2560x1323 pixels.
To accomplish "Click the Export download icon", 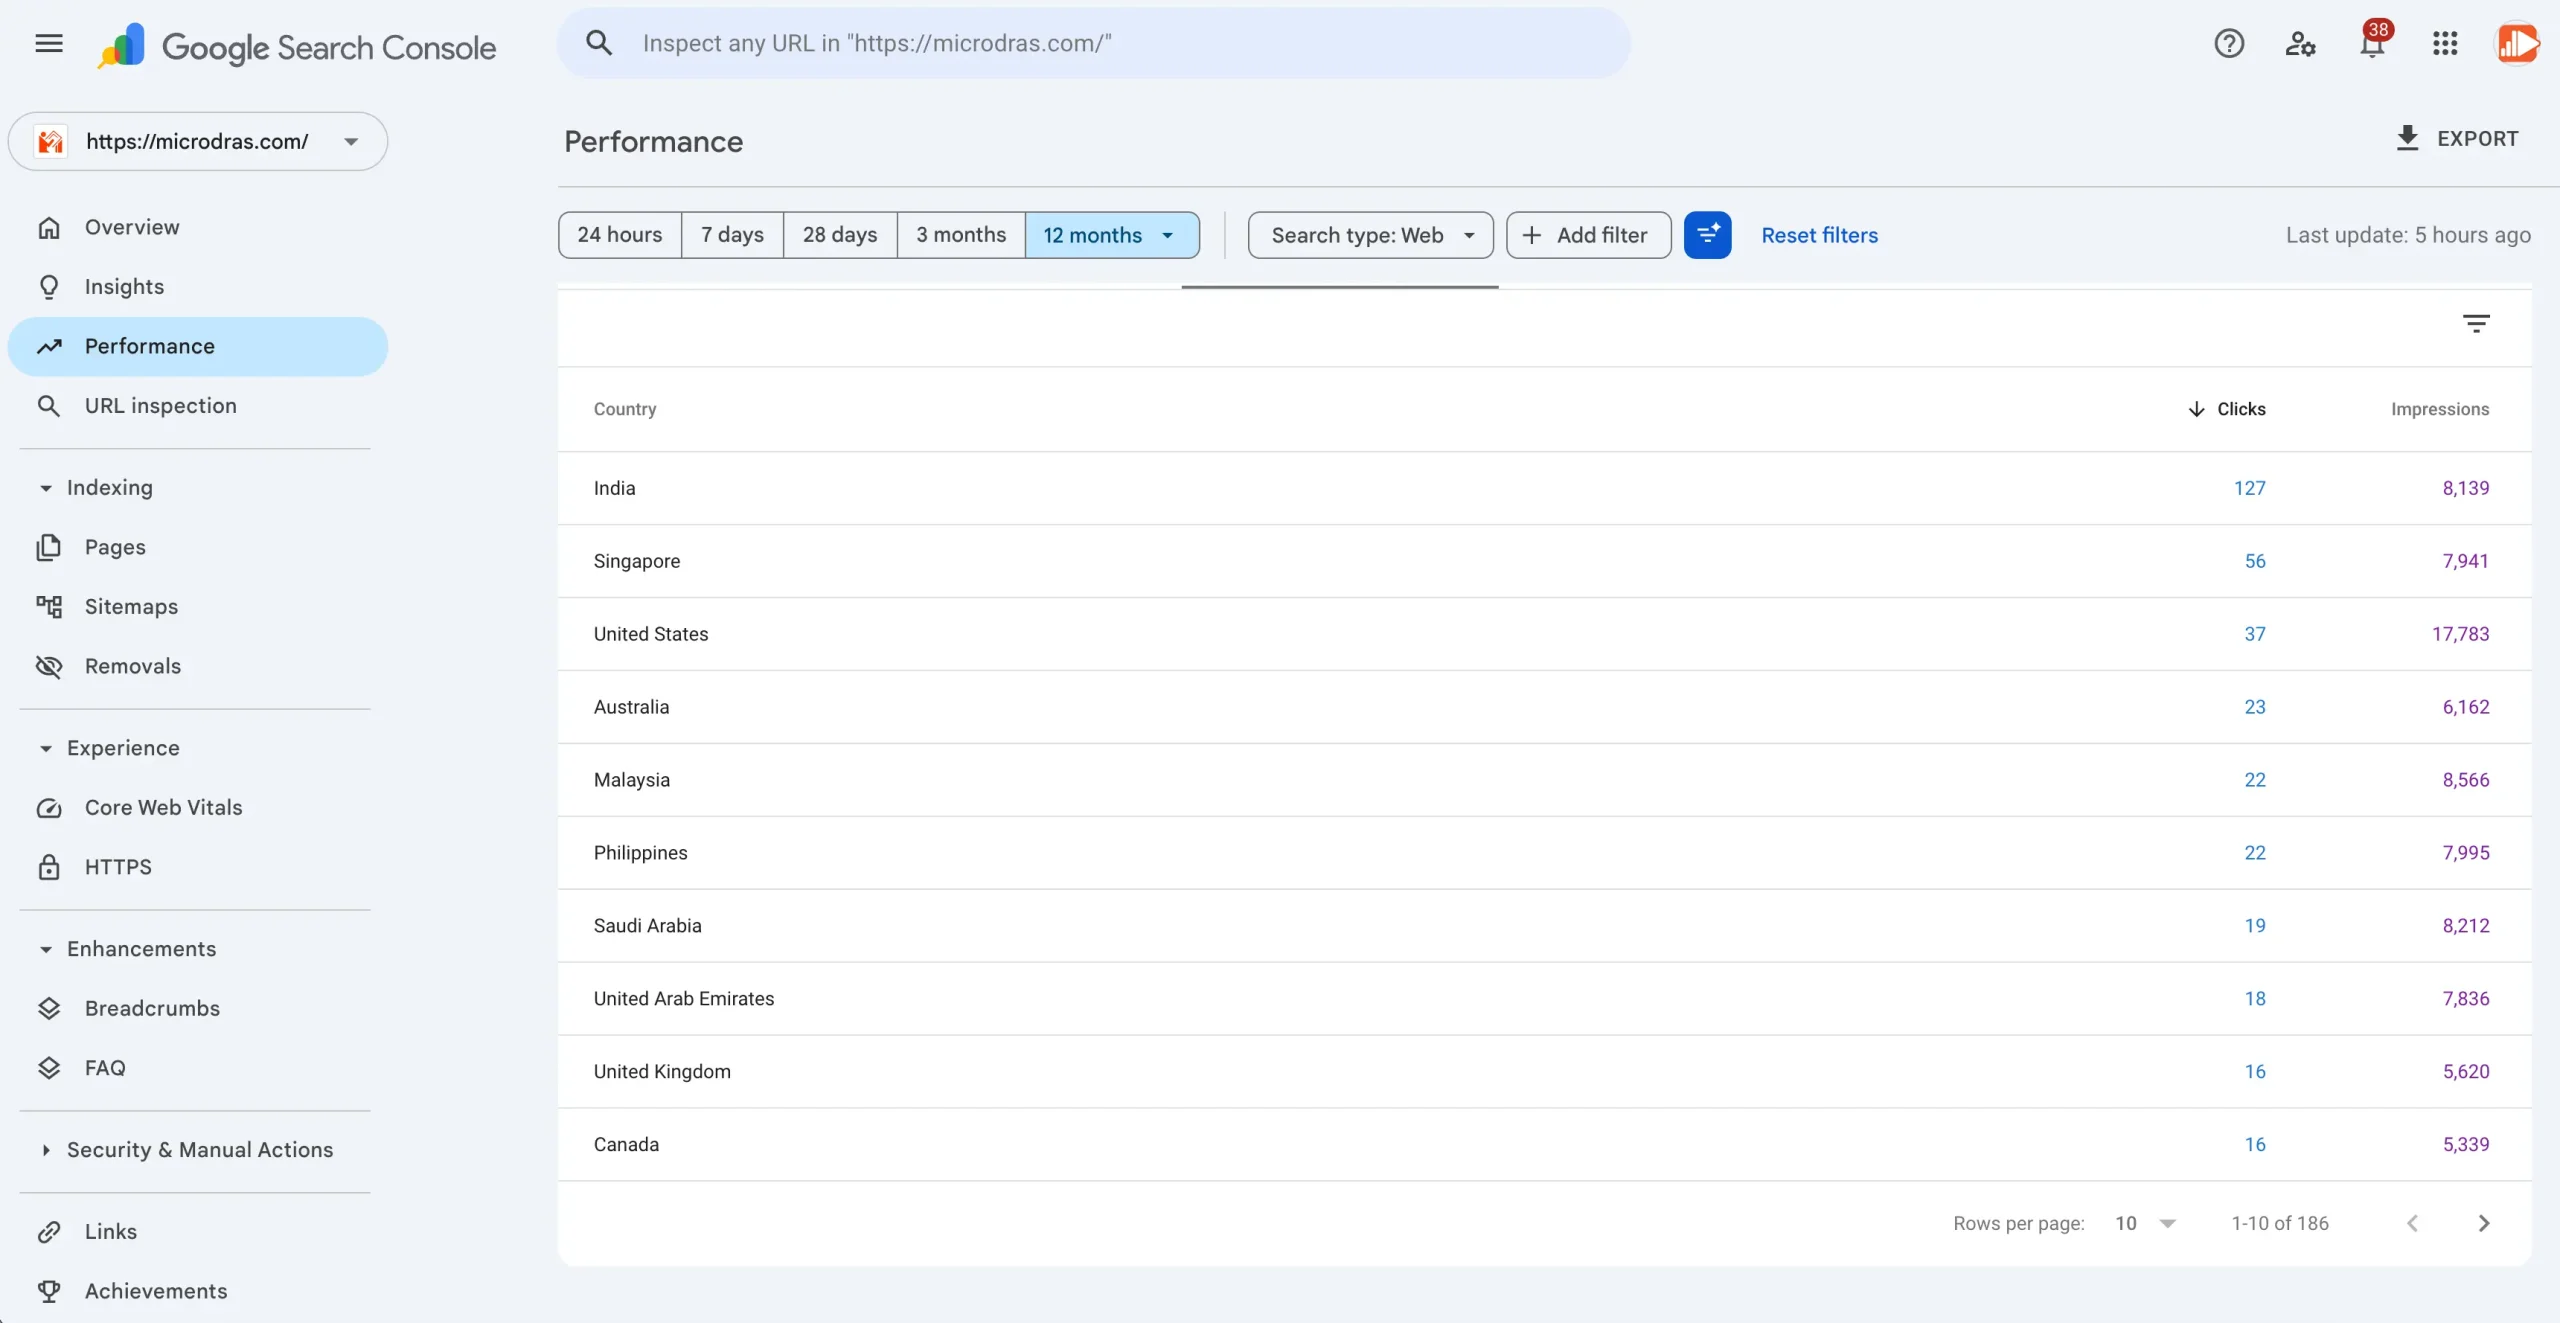I will pyautogui.click(x=2407, y=139).
